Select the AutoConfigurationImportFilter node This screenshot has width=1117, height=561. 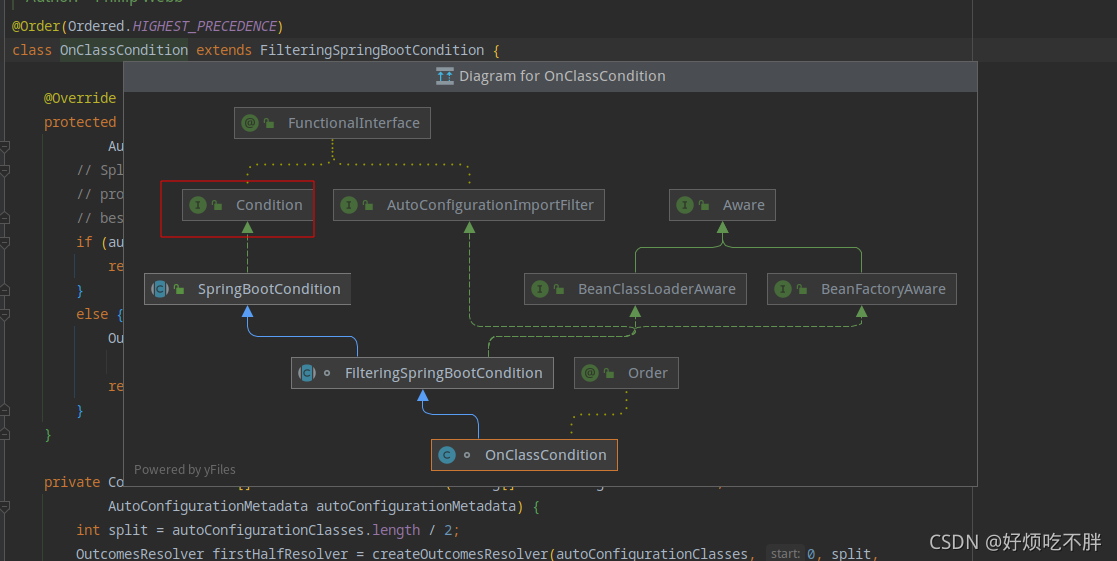coord(469,205)
